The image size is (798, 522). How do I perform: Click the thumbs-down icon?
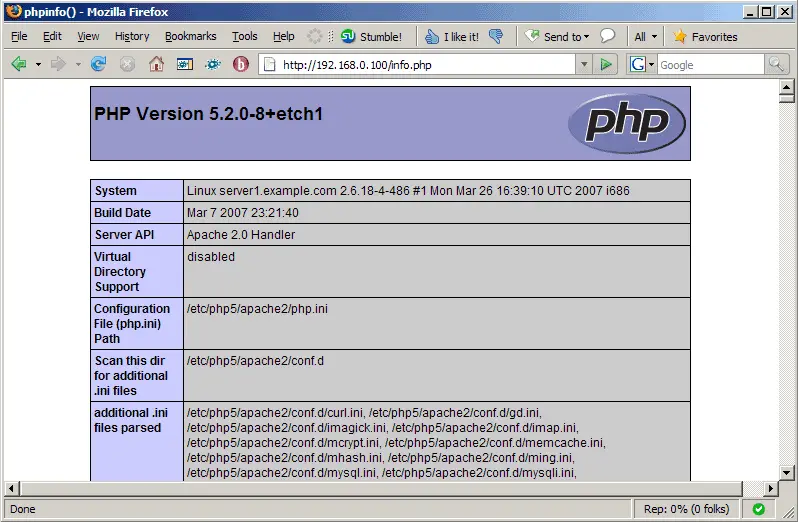click(x=496, y=36)
